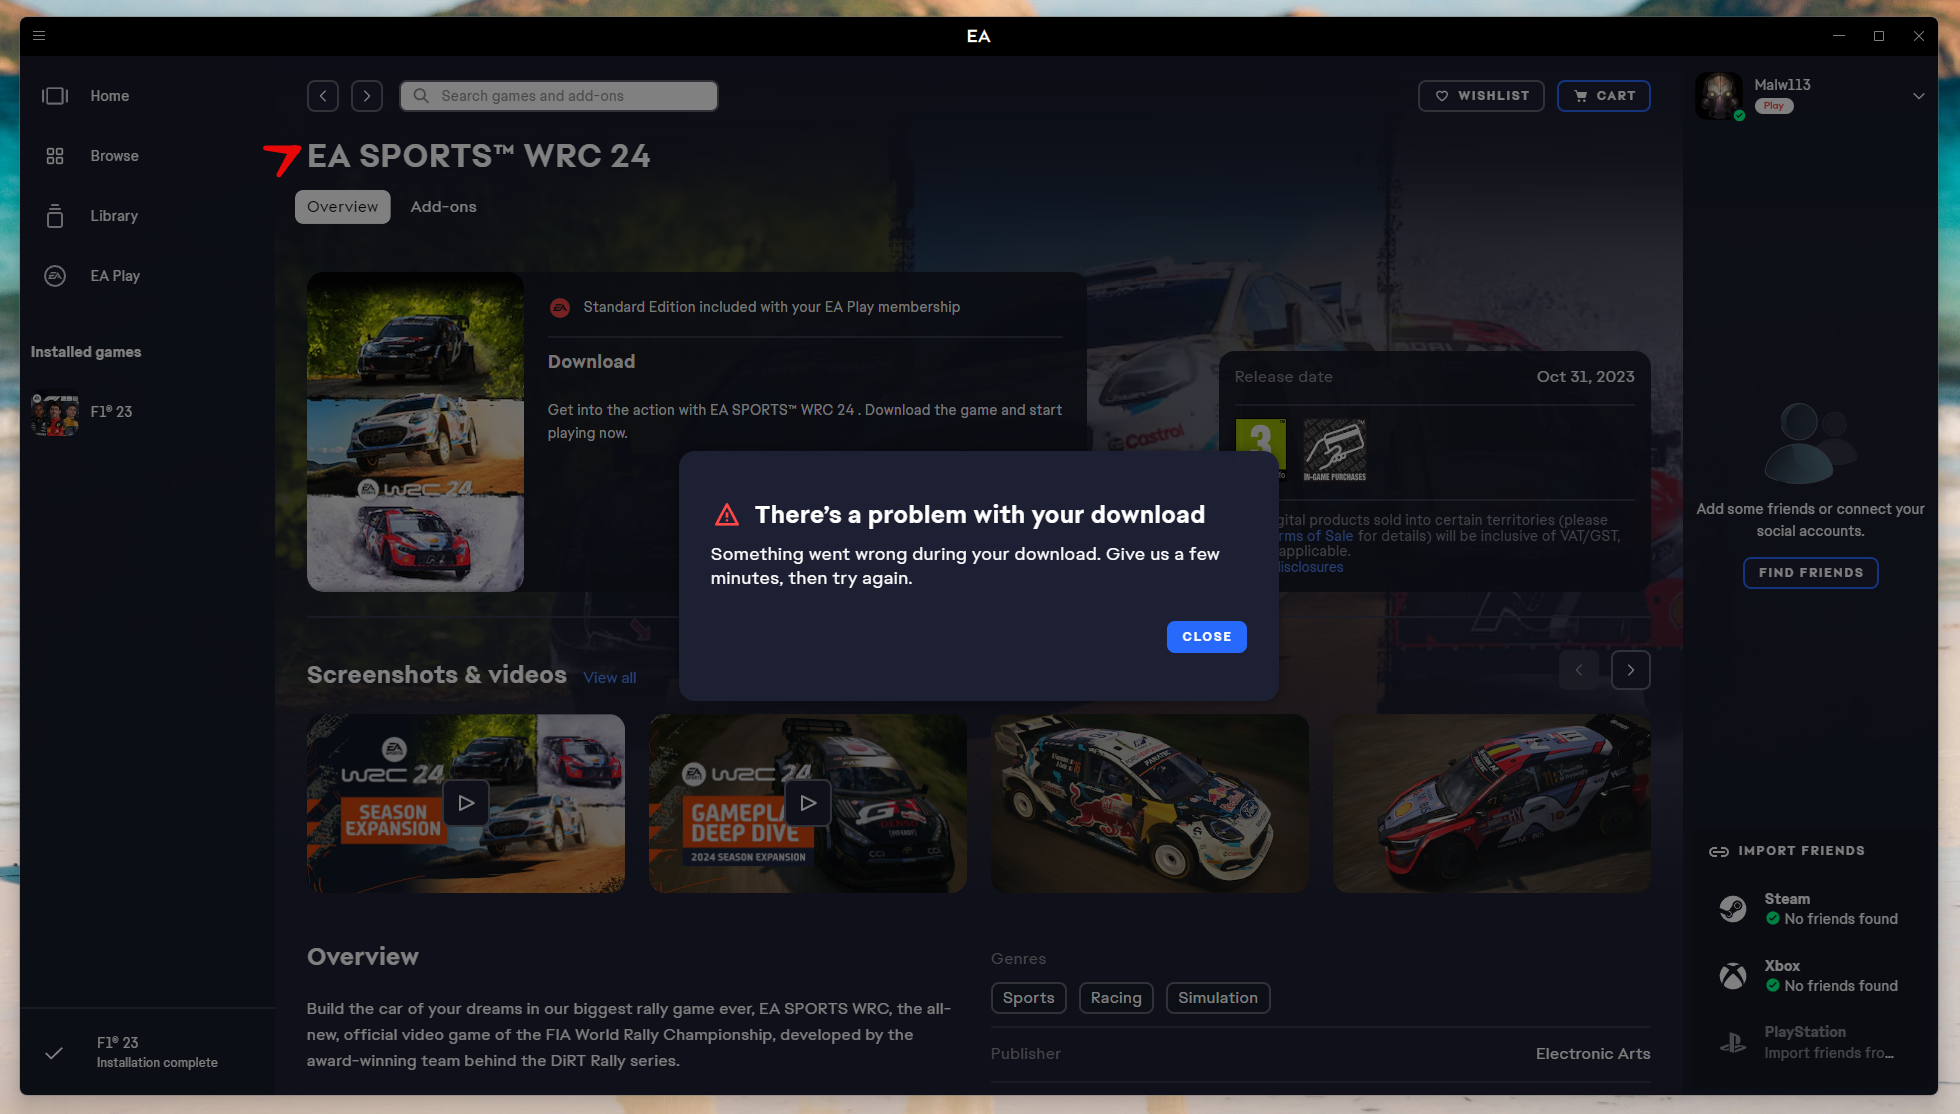The image size is (1960, 1114).
Task: Open the hamburger menu icon
Action: [39, 36]
